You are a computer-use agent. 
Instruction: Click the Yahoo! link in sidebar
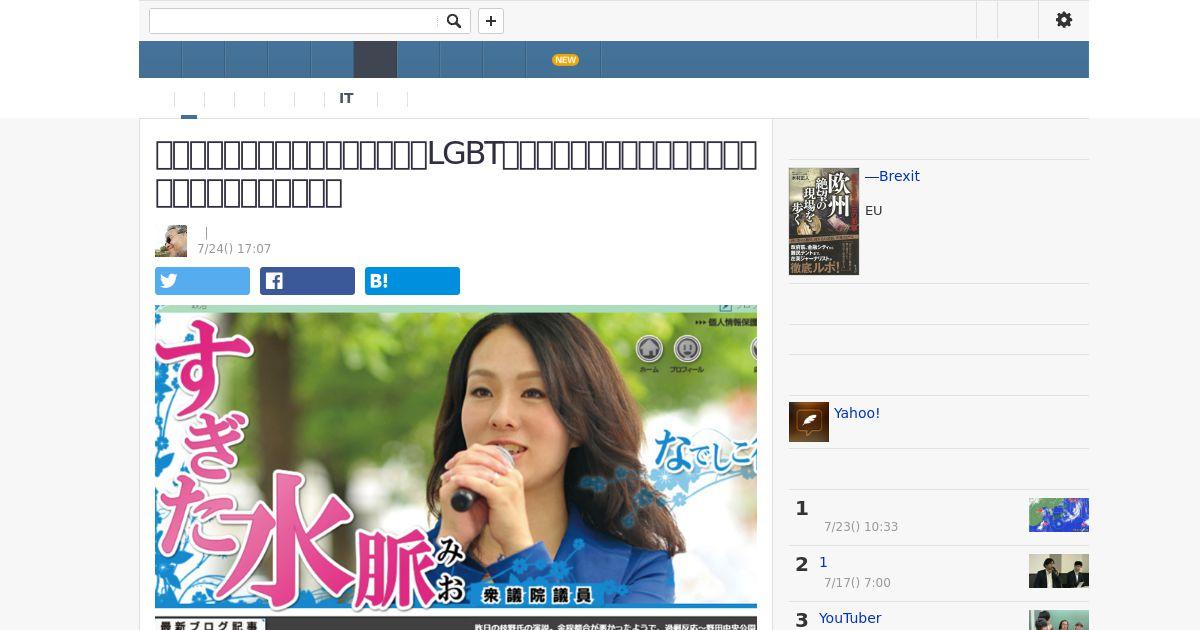click(857, 413)
